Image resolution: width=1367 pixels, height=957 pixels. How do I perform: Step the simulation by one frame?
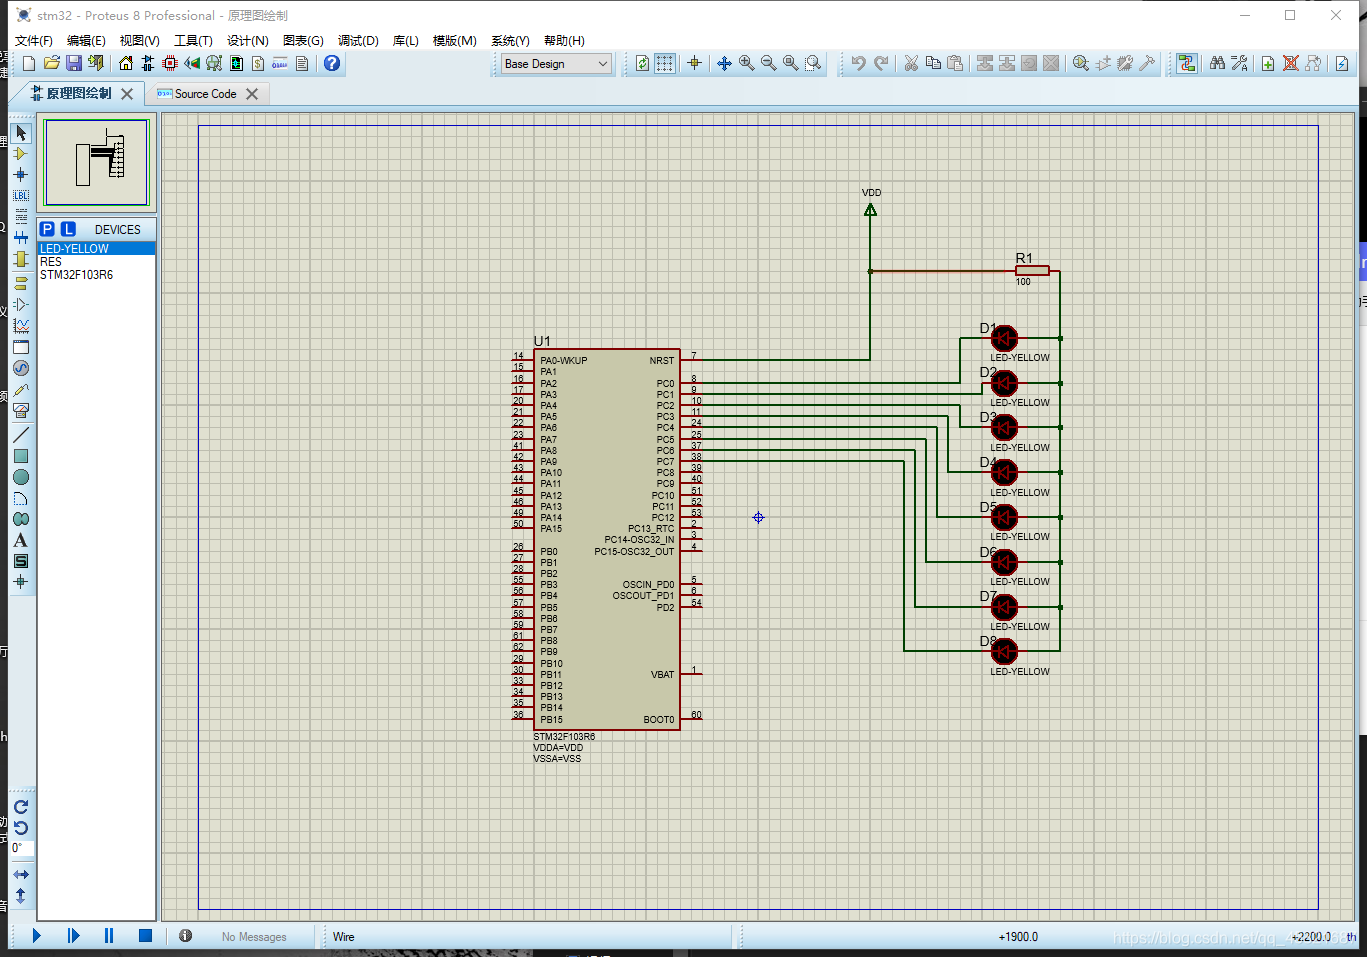coord(73,936)
